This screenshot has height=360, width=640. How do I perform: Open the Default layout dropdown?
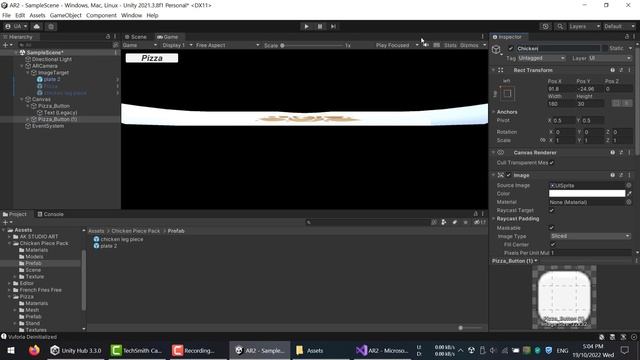619,27
